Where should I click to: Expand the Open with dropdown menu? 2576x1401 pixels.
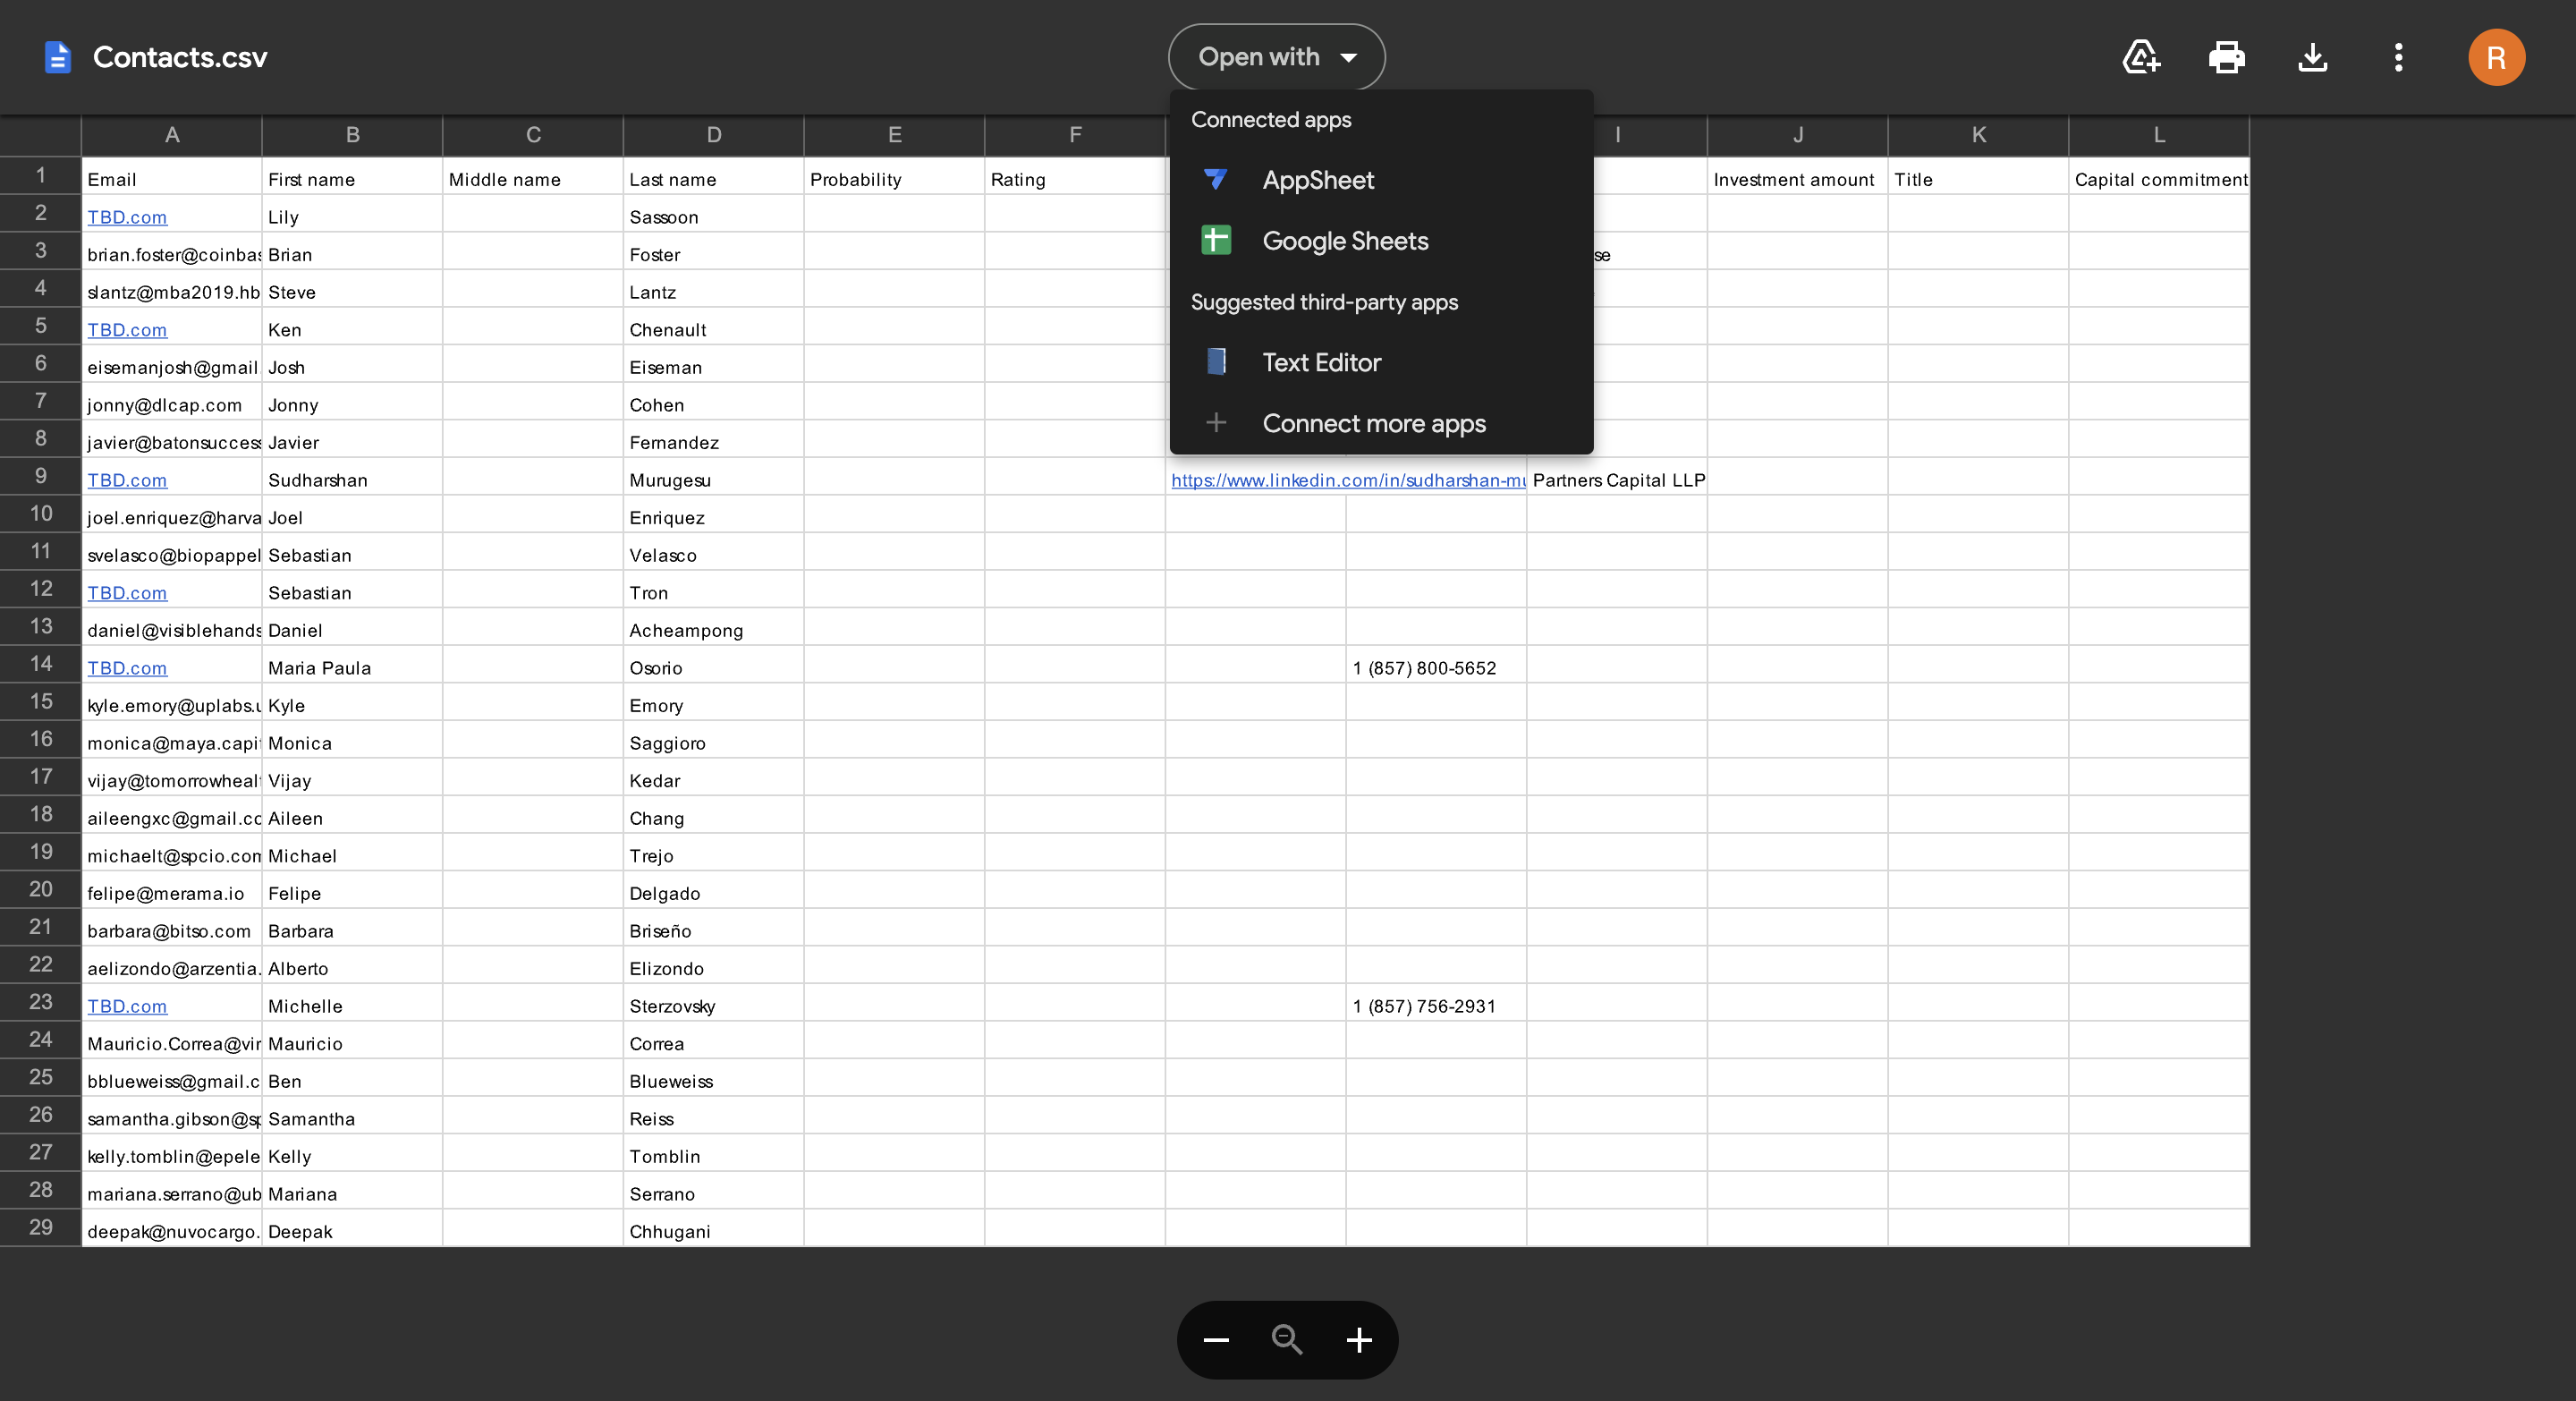(1276, 57)
